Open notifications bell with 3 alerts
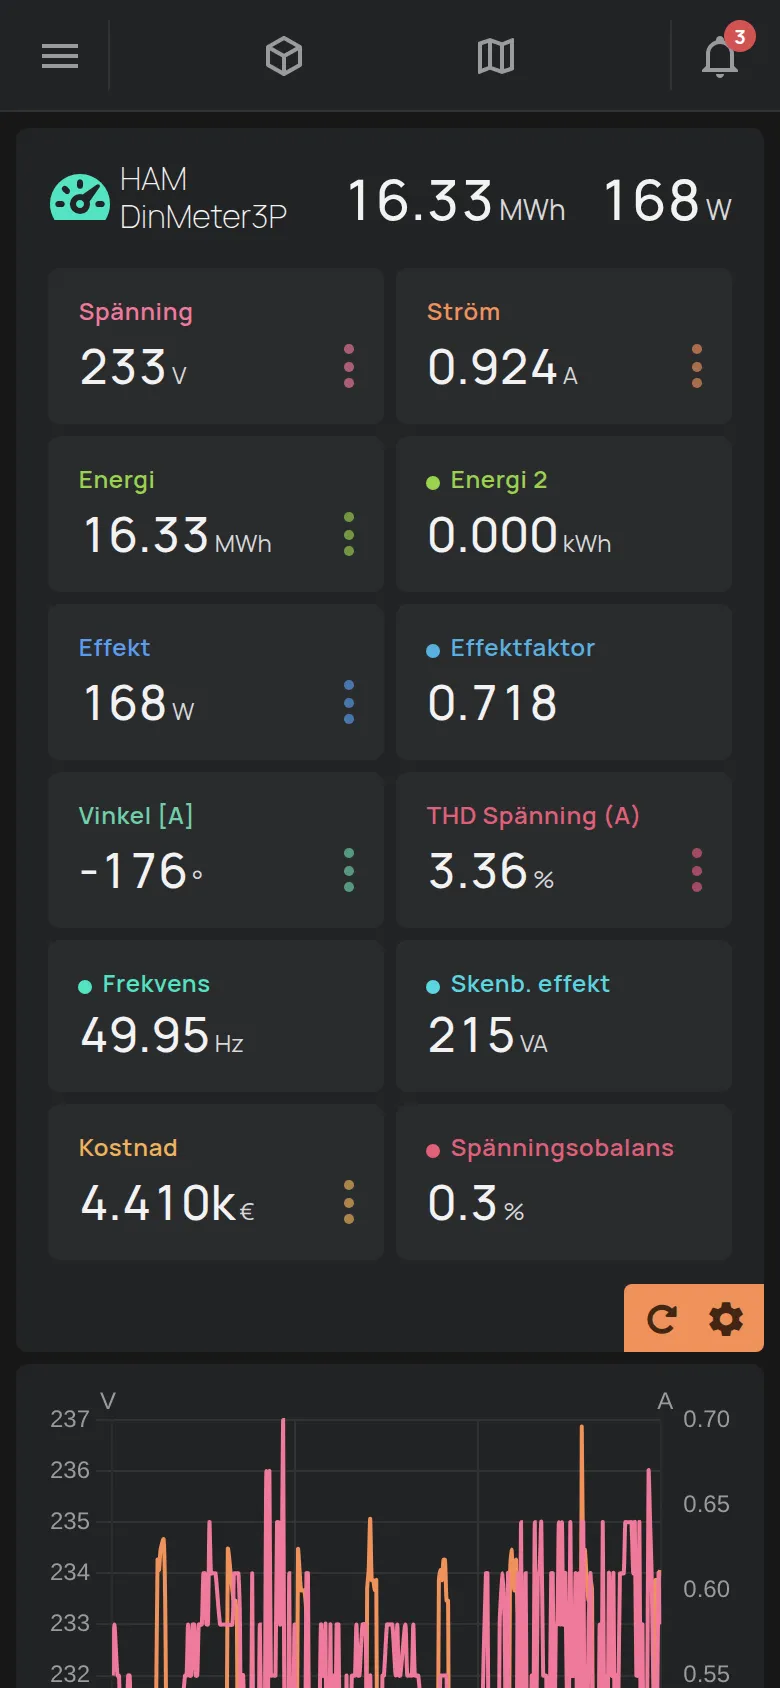This screenshot has height=1688, width=780. (x=722, y=54)
